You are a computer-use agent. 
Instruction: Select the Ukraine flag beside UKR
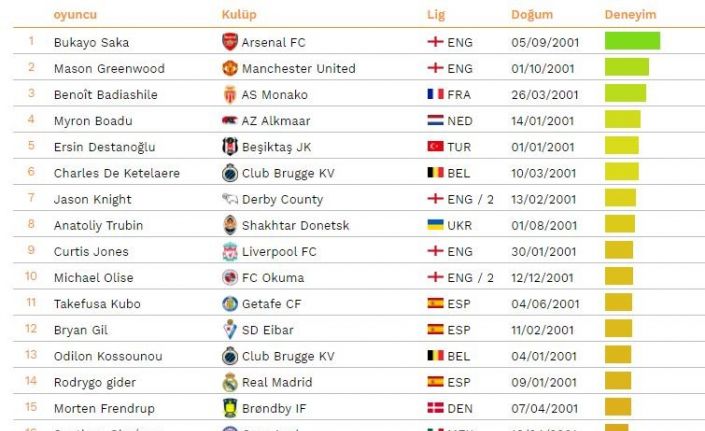[x=435, y=226]
